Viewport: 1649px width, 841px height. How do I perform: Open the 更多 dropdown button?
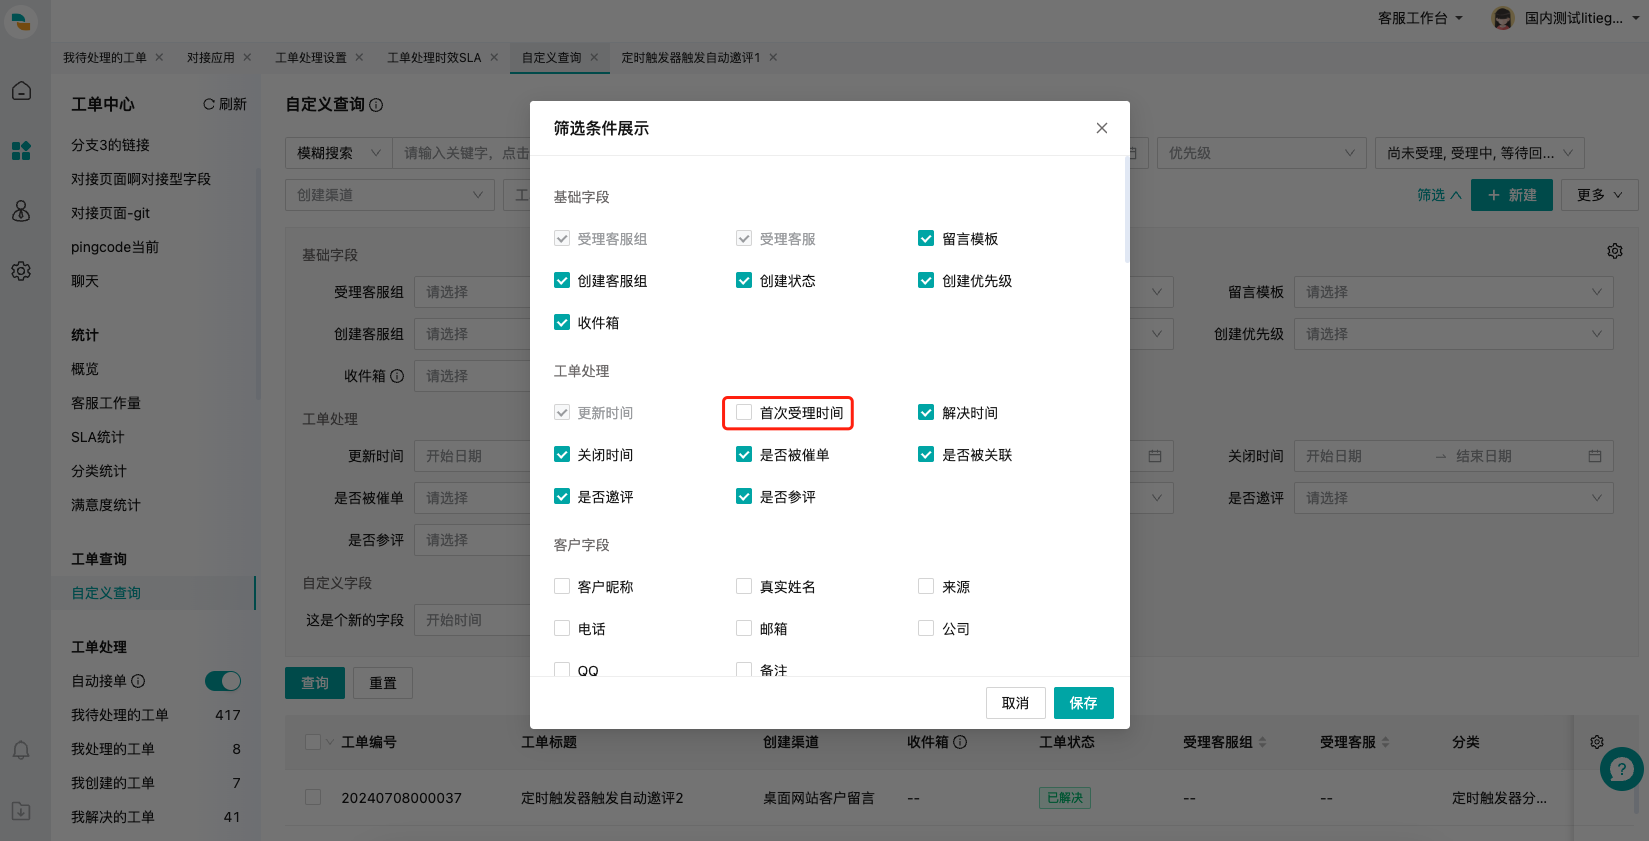point(1600,195)
